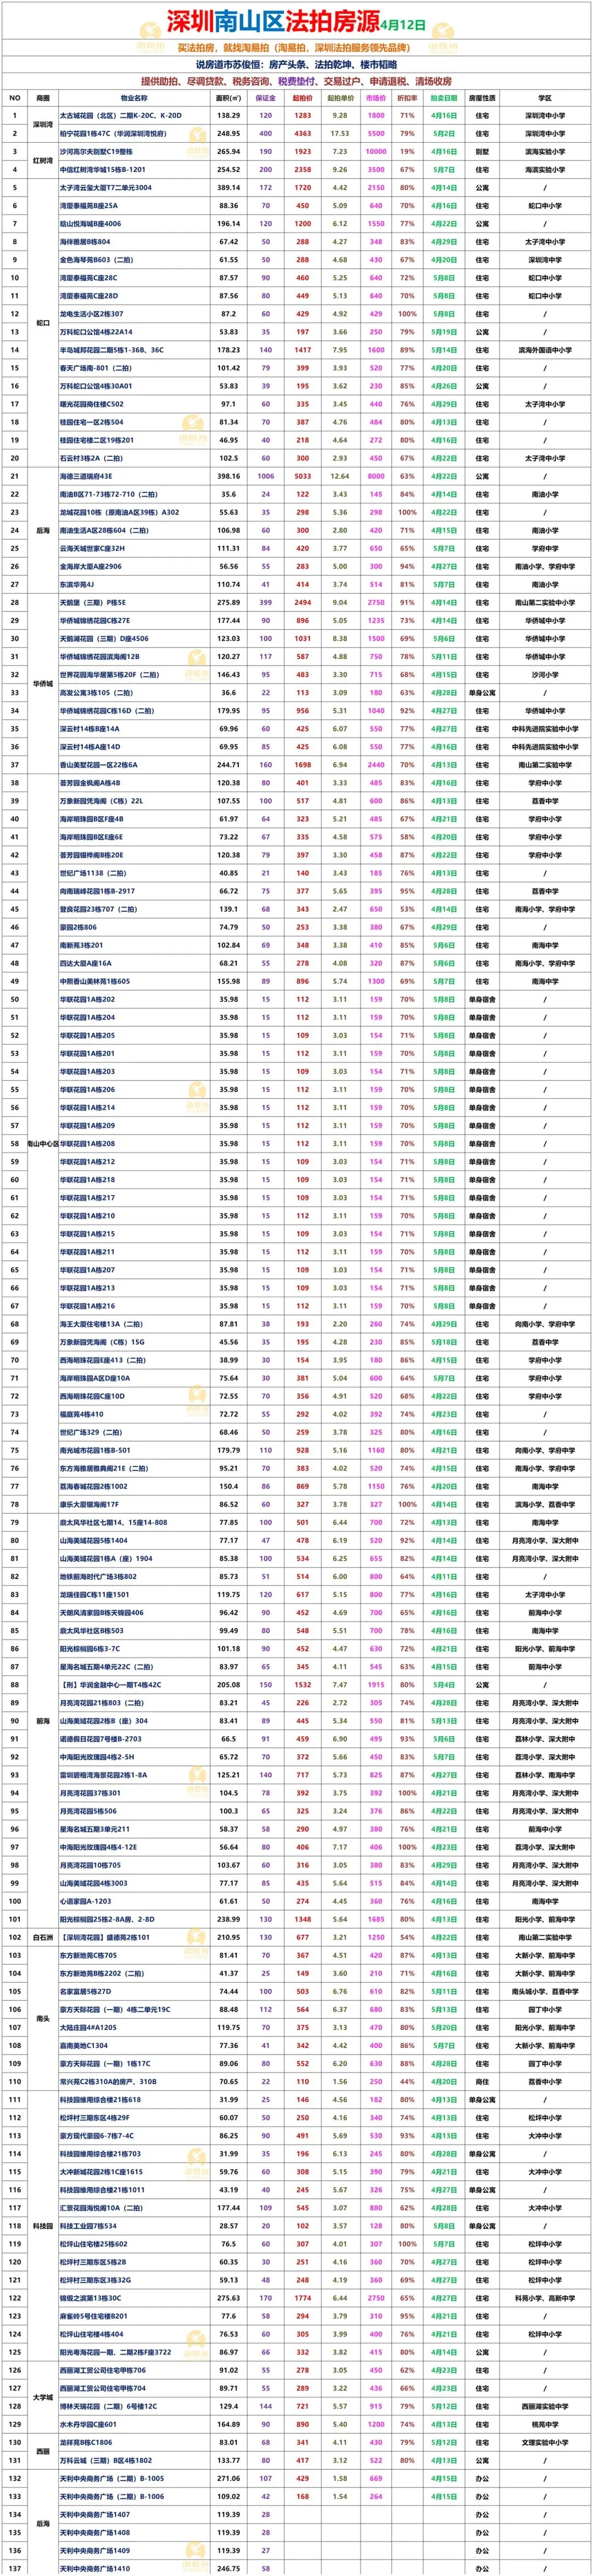
Task: Click property 太古城花园（北区）二期K-20C、K-20D
Action: pyautogui.click(x=121, y=116)
